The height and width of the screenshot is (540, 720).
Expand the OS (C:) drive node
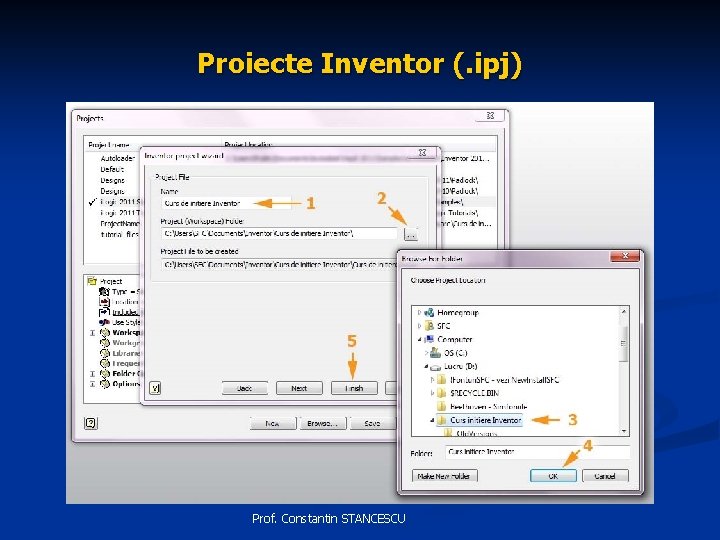(426, 353)
